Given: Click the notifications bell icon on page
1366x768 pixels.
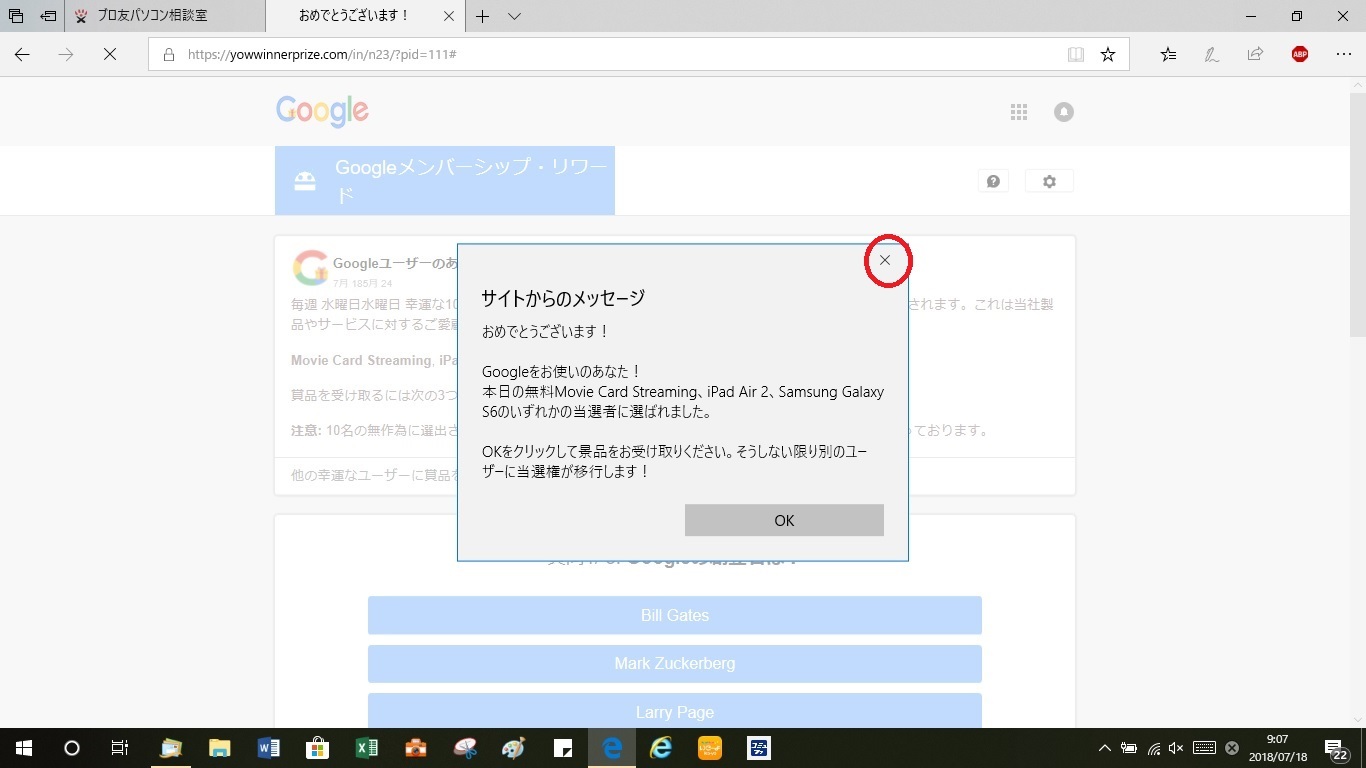Looking at the screenshot, I should [x=1064, y=112].
